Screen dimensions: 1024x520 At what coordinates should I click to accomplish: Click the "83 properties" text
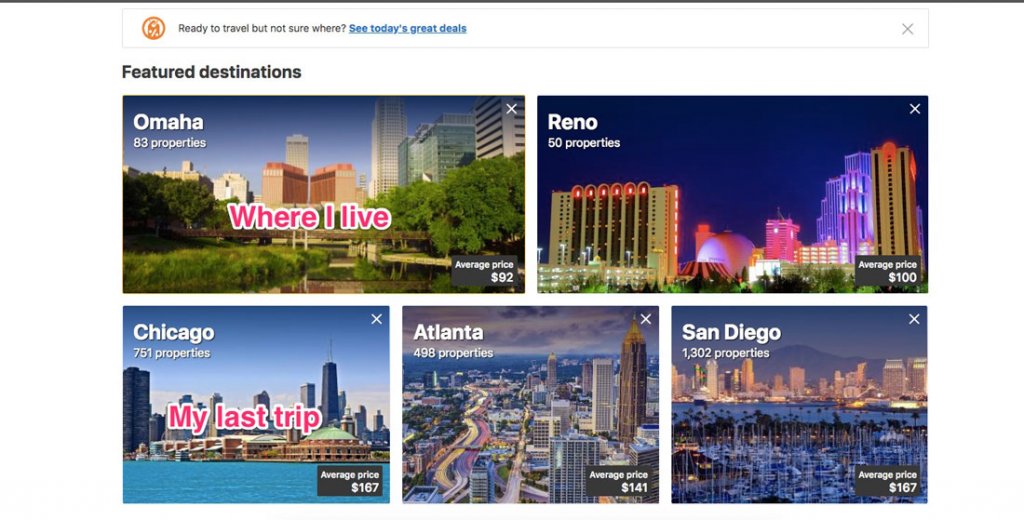tap(170, 143)
